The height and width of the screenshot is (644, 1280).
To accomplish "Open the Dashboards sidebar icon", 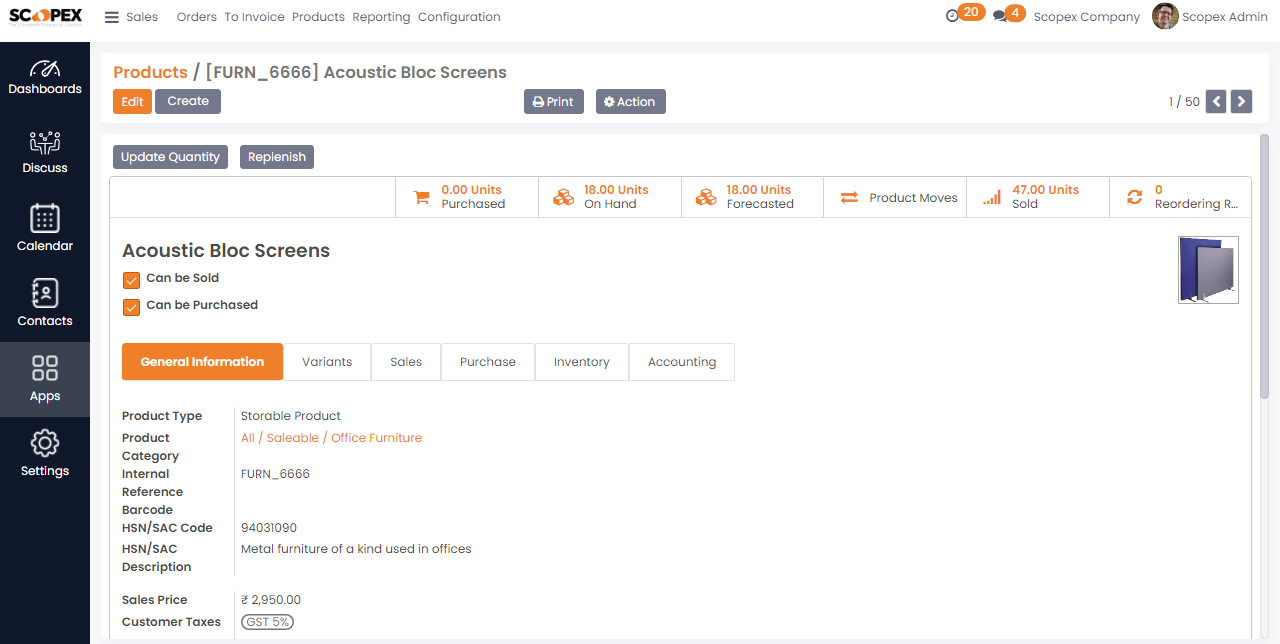I will point(45,69).
